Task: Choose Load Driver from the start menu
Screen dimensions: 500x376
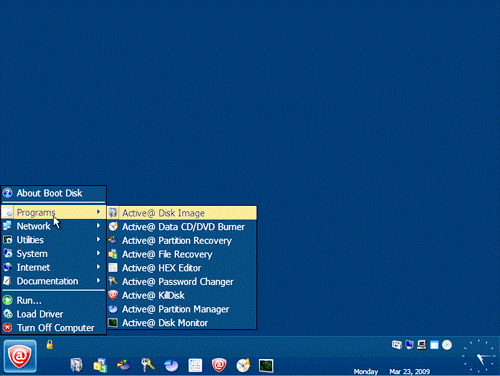Action: click(x=54, y=314)
